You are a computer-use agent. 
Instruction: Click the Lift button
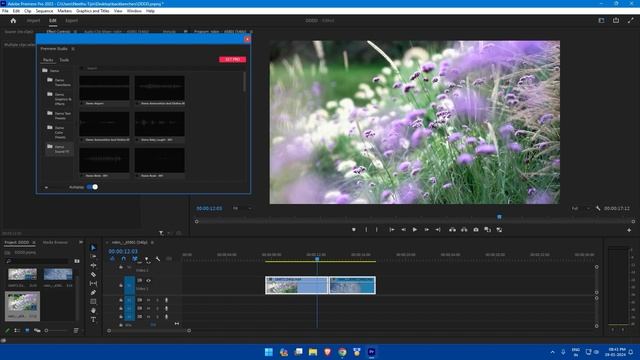(x=452, y=230)
